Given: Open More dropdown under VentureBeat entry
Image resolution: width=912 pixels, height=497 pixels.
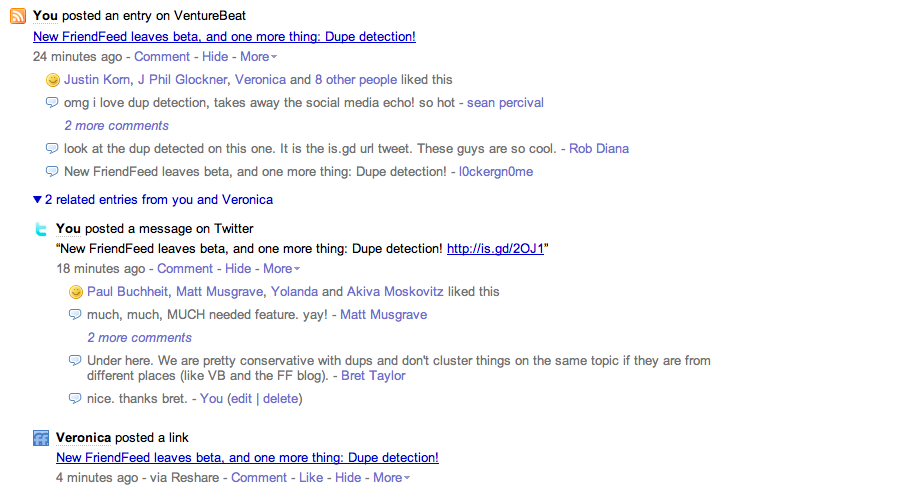Looking at the screenshot, I should (258, 56).
